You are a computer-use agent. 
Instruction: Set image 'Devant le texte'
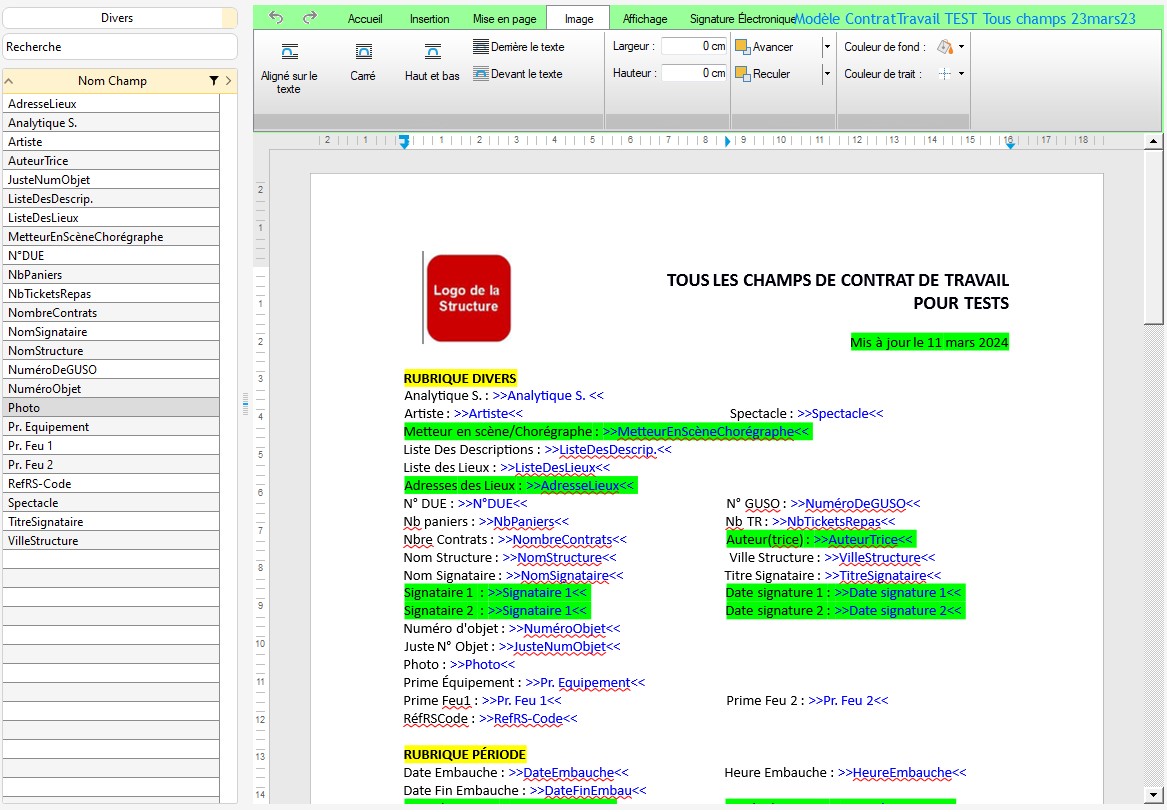coord(518,74)
